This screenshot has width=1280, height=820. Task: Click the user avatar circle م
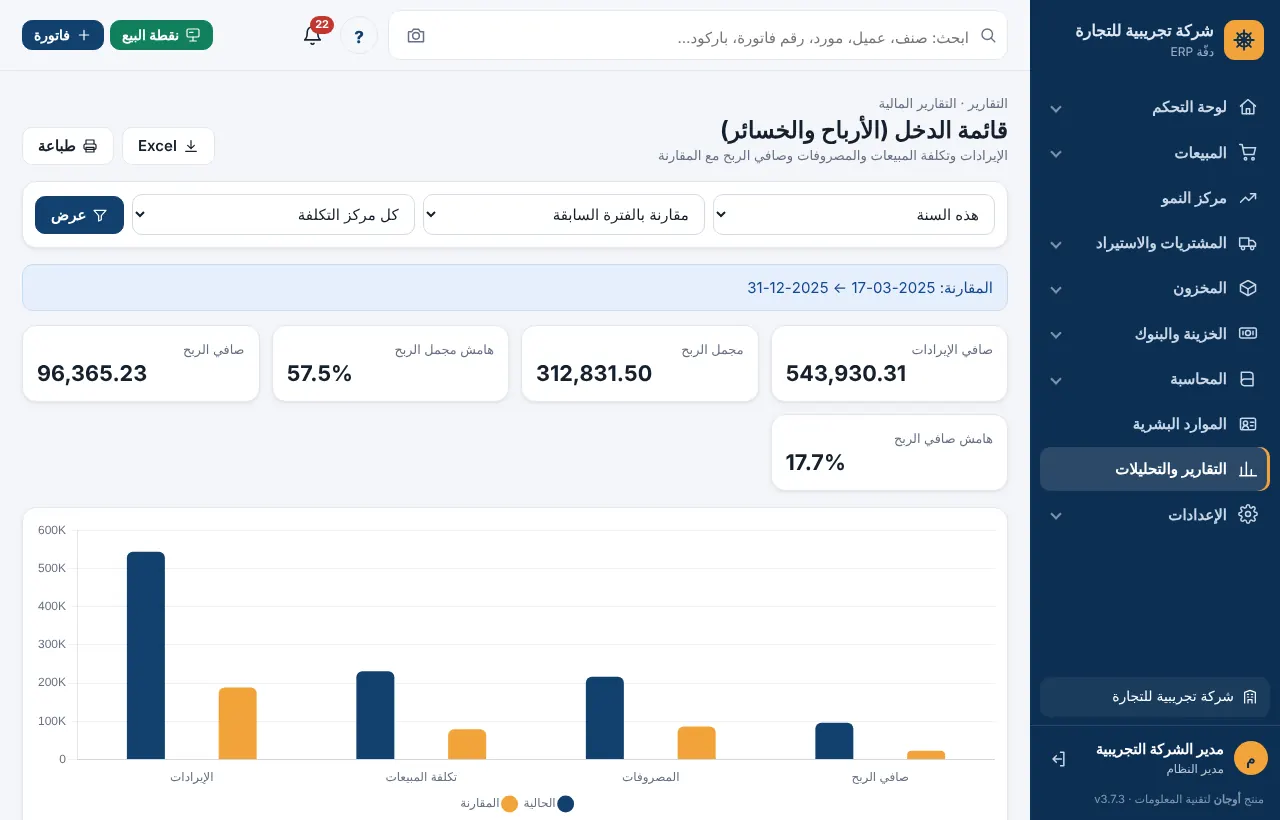point(1250,758)
